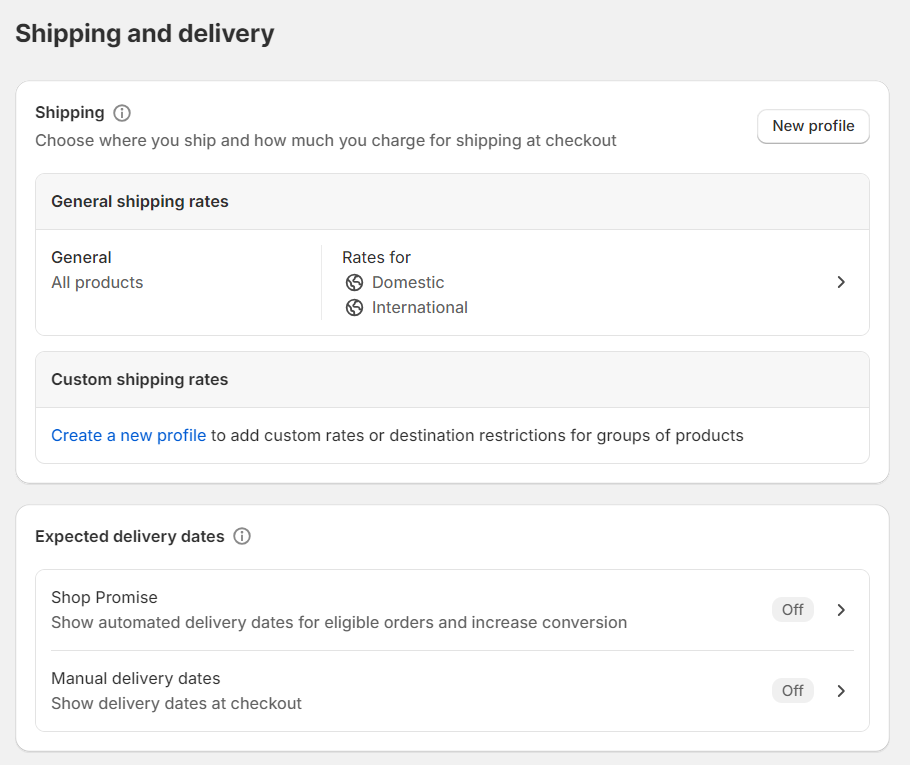Viewport: 910px width, 765px height.
Task: Click the Shipping and delivery page heading
Action: click(144, 33)
